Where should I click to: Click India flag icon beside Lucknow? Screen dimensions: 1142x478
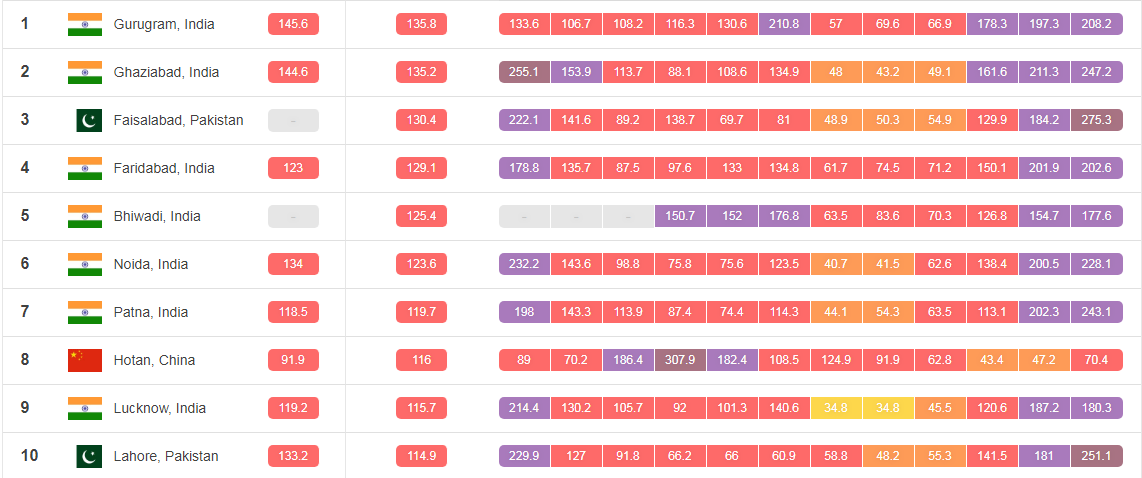[85, 408]
